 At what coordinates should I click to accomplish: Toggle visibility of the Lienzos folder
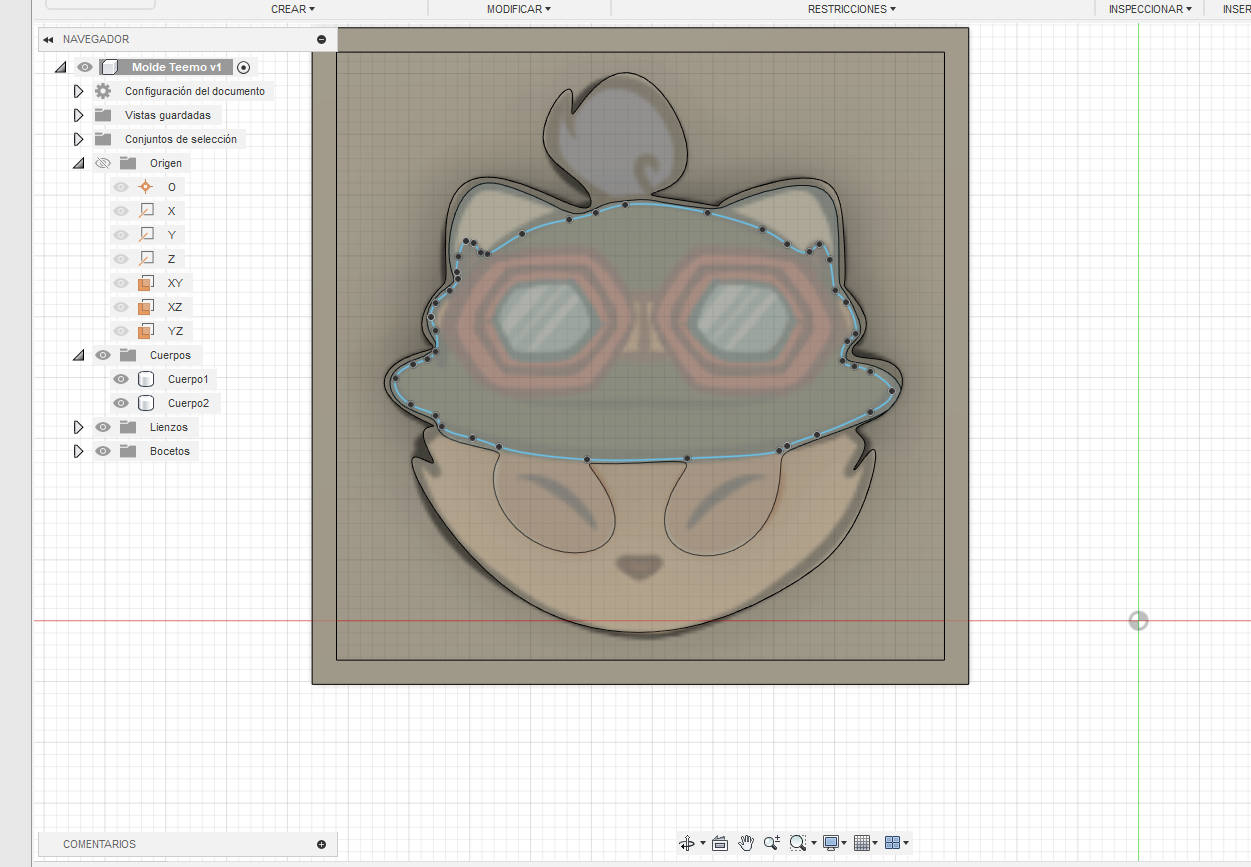pos(102,427)
